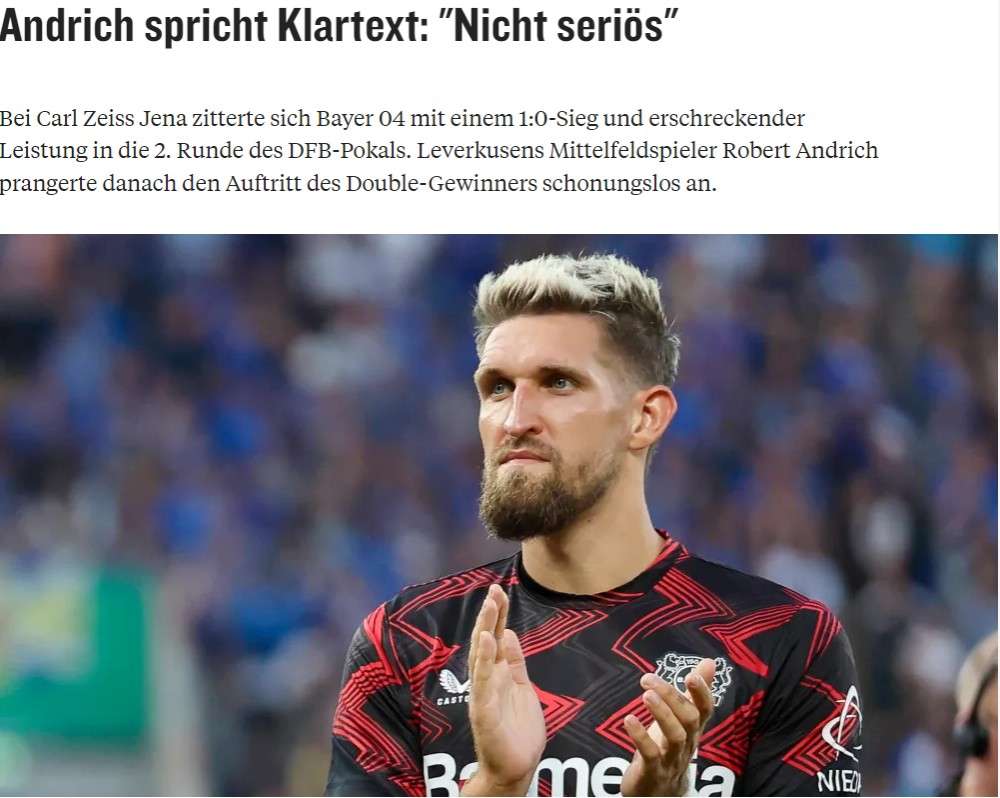Click the word 'Leverkusens' in the teaser text
This screenshot has width=1000, height=798.
(x=480, y=151)
